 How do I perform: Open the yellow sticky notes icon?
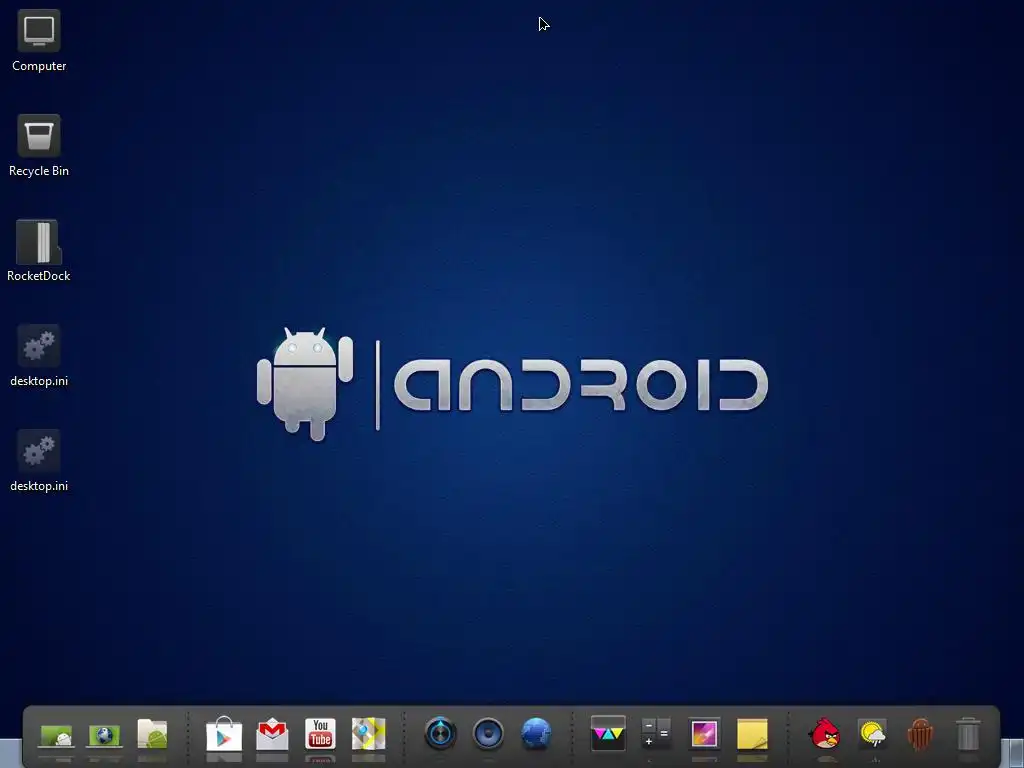point(752,734)
